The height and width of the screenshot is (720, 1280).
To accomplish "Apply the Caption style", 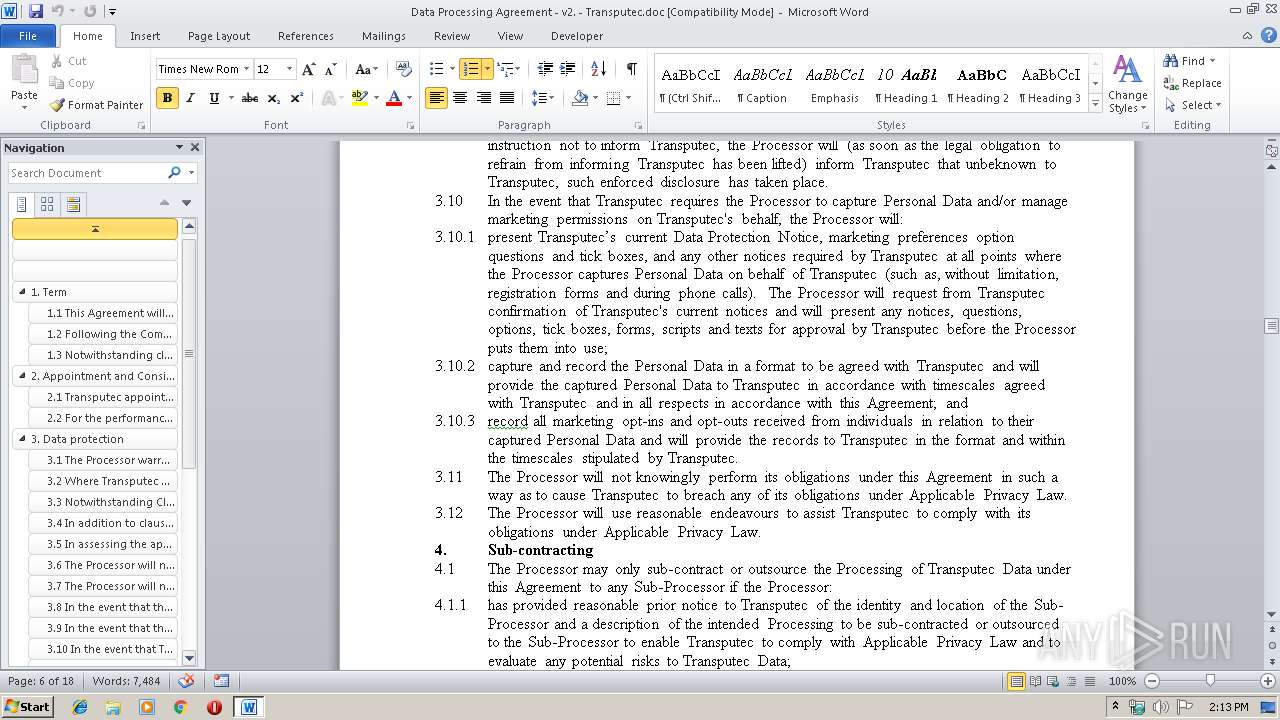I will 763,84.
